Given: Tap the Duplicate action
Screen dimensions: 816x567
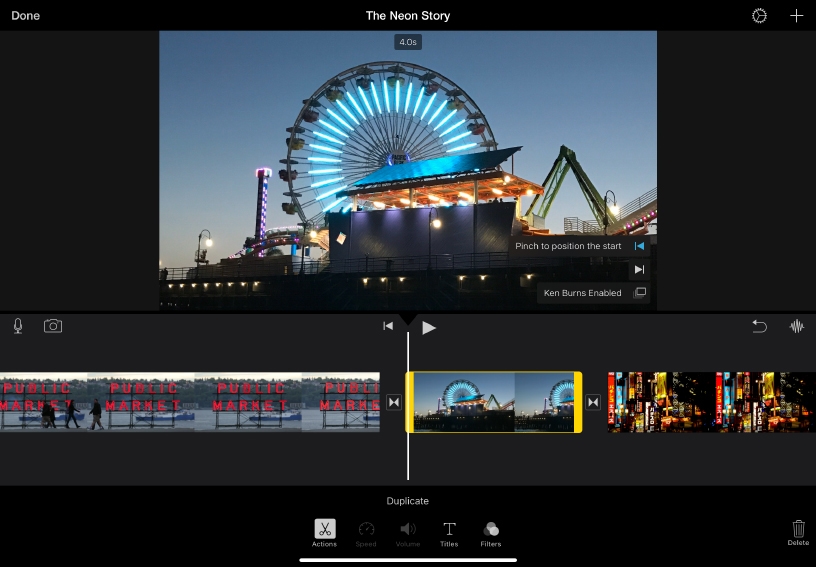Looking at the screenshot, I should (407, 501).
